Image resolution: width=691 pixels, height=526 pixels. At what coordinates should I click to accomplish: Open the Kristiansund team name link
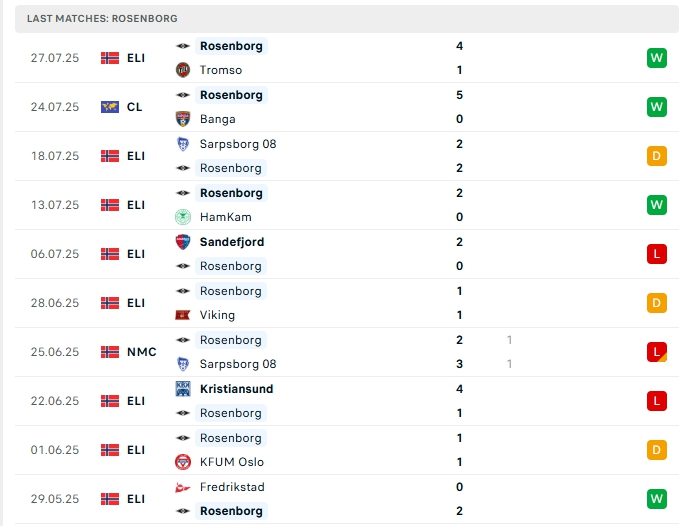[x=237, y=389]
